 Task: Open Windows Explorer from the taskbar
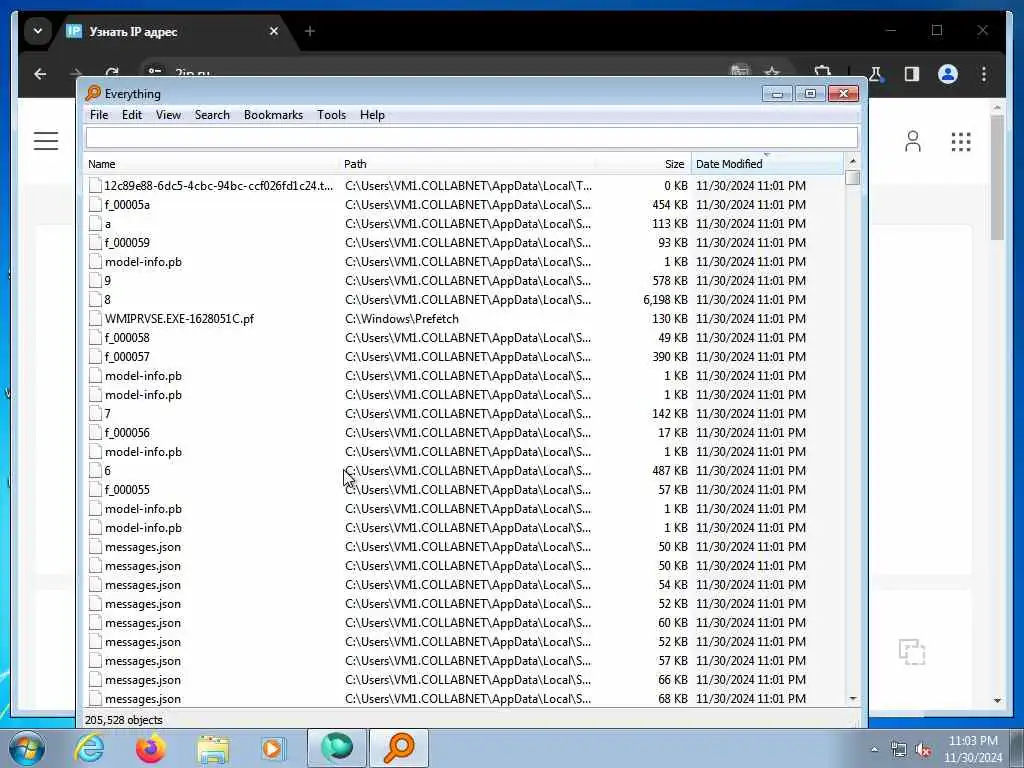pyautogui.click(x=213, y=748)
